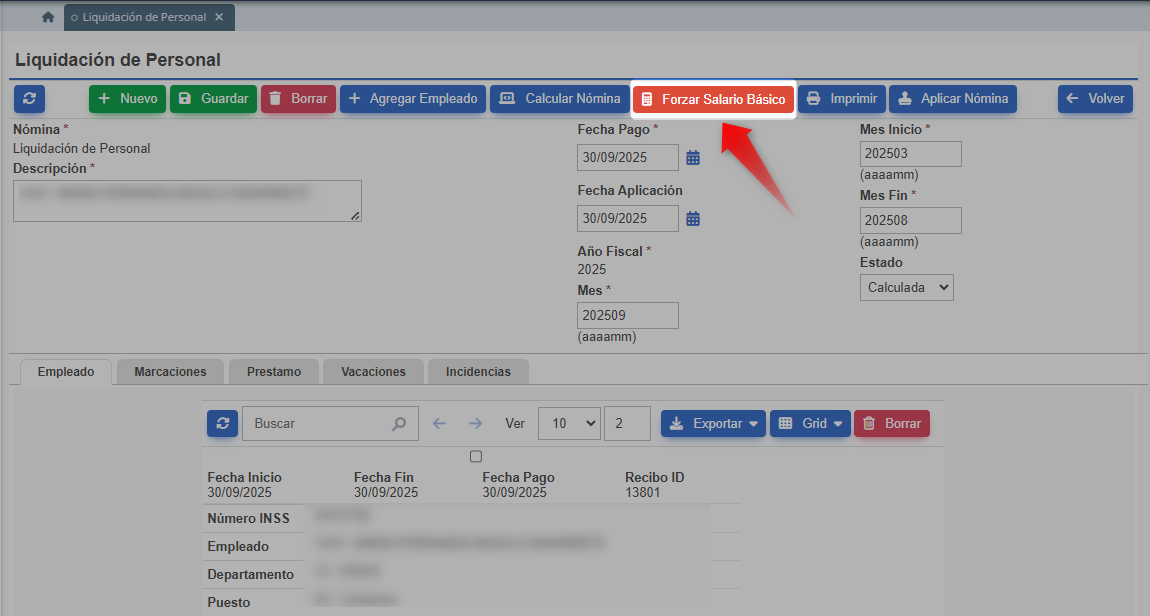Save with the Guardar button
1150x616 pixels.
coord(213,98)
